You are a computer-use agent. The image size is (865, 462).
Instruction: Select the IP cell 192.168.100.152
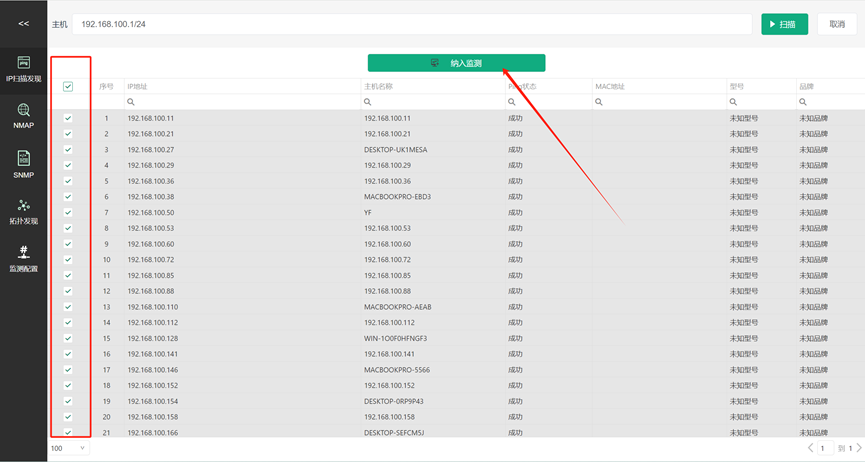click(152, 385)
